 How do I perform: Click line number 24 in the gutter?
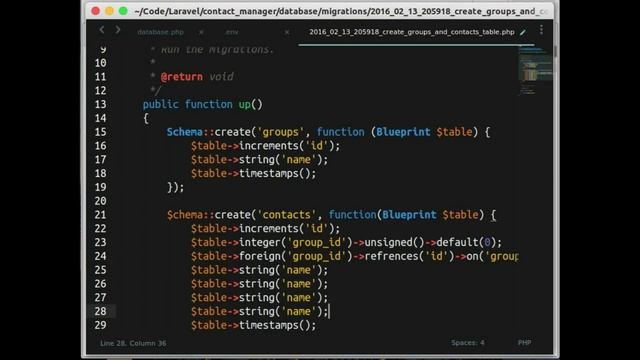coord(100,256)
